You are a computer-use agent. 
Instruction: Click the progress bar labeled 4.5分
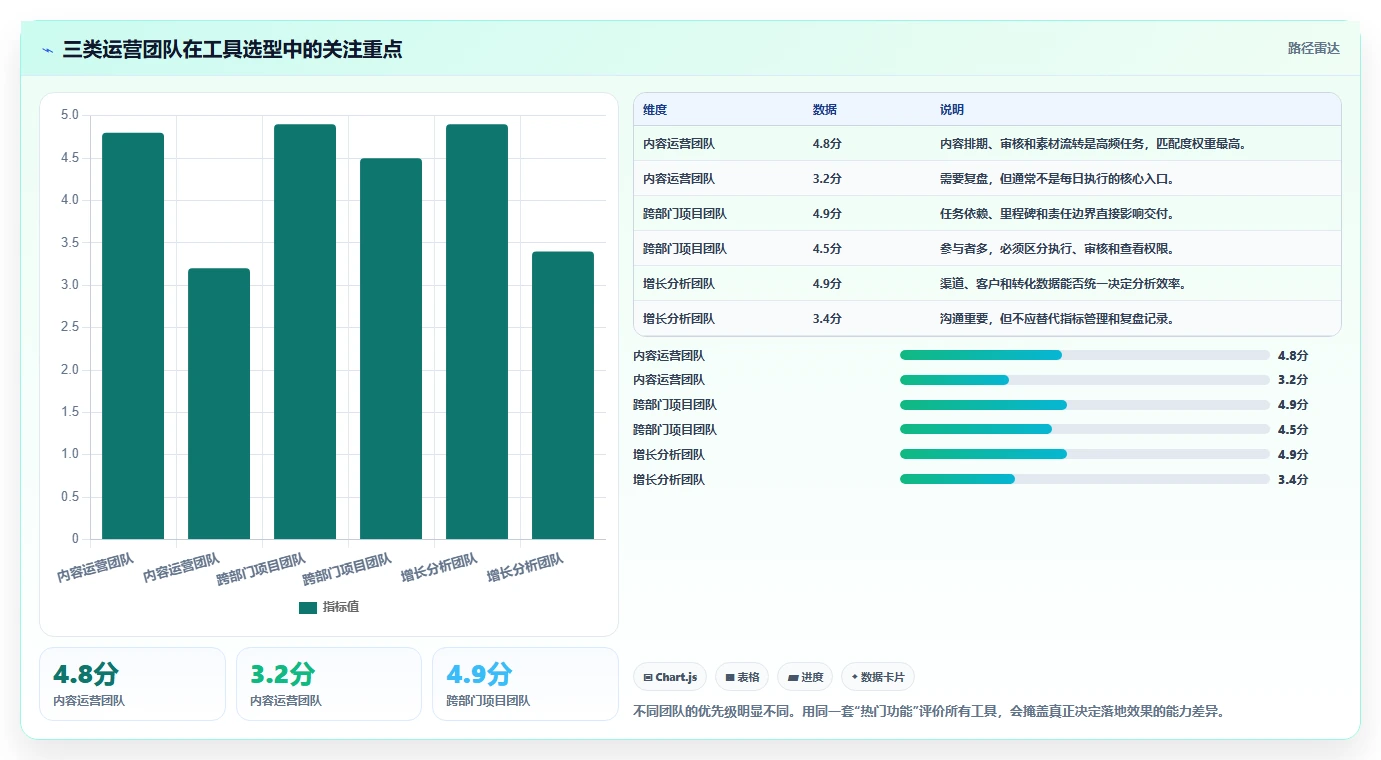[x=1085, y=430]
